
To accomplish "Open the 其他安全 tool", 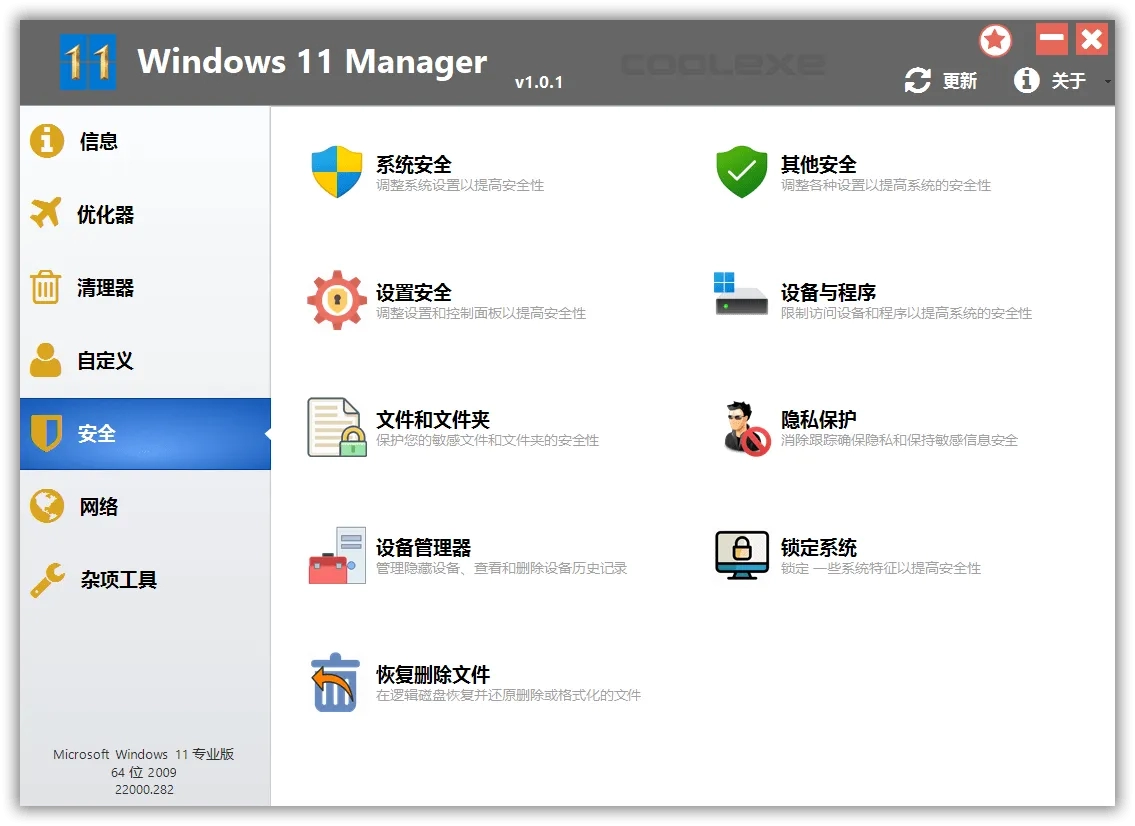I will [819, 165].
